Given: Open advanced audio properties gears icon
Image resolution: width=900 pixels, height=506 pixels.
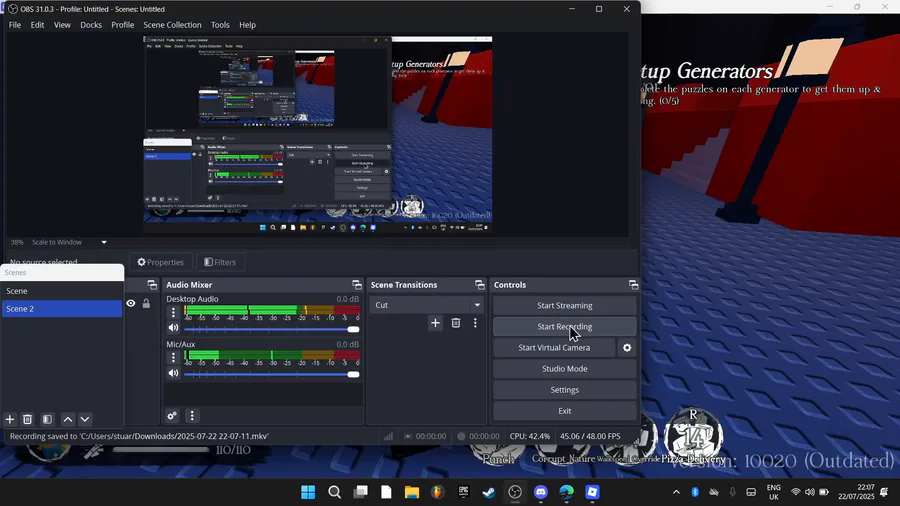Looking at the screenshot, I should (x=172, y=416).
